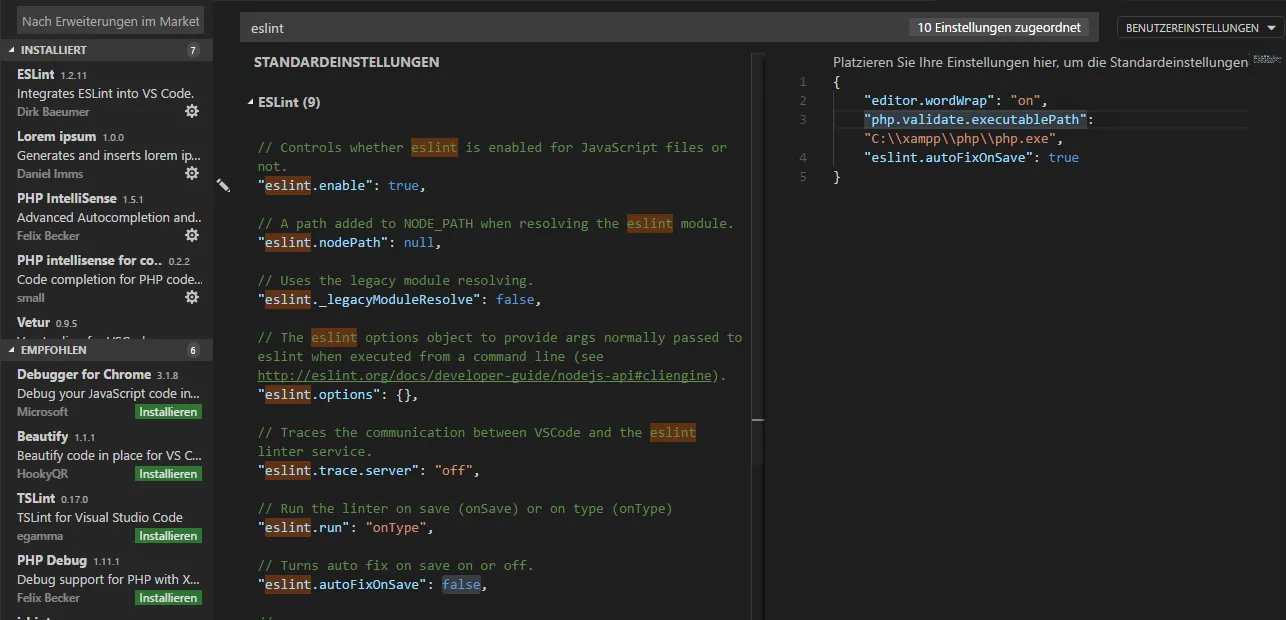Install the Beautify extension
The width and height of the screenshot is (1286, 620).
168,474
